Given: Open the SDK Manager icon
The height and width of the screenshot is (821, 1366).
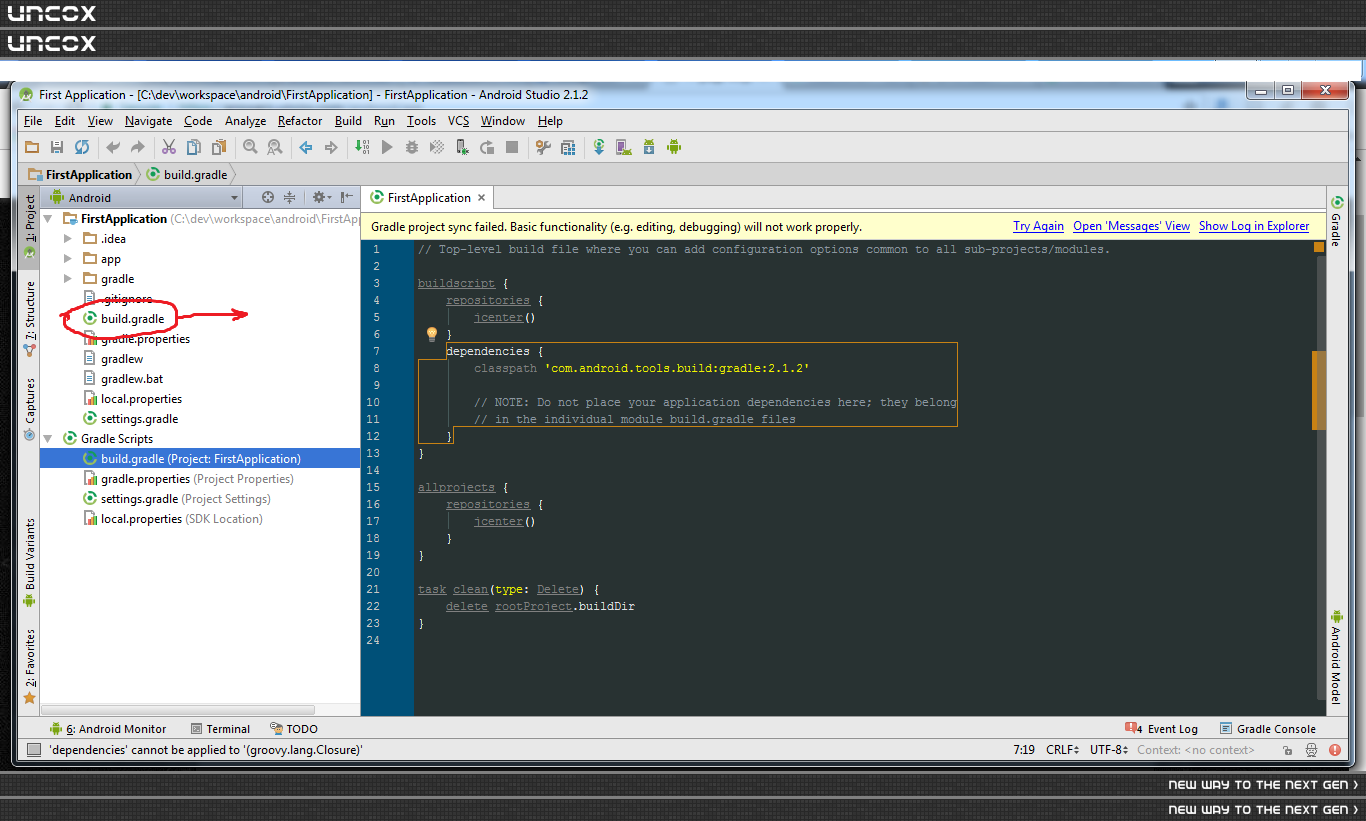Looking at the screenshot, I should 649,147.
